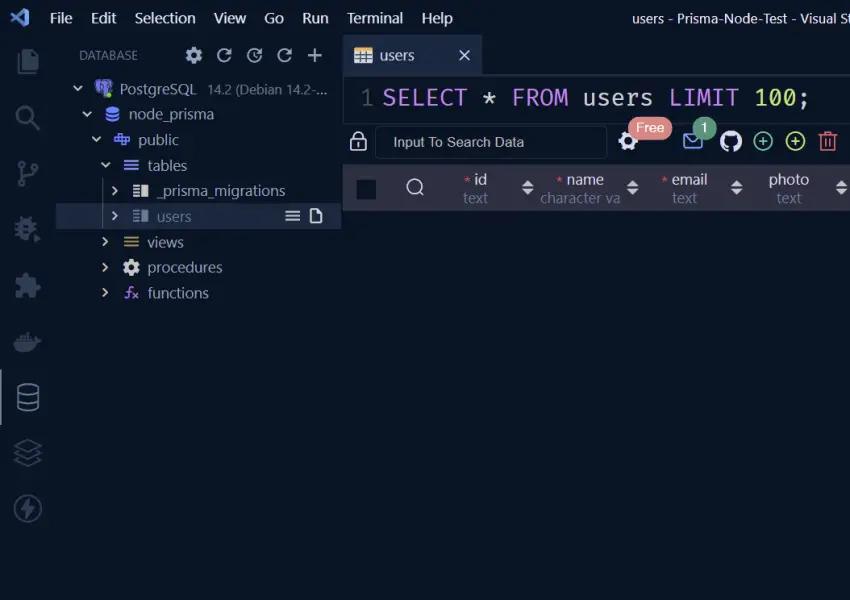
Task: Expand the views tree node
Action: coord(105,242)
